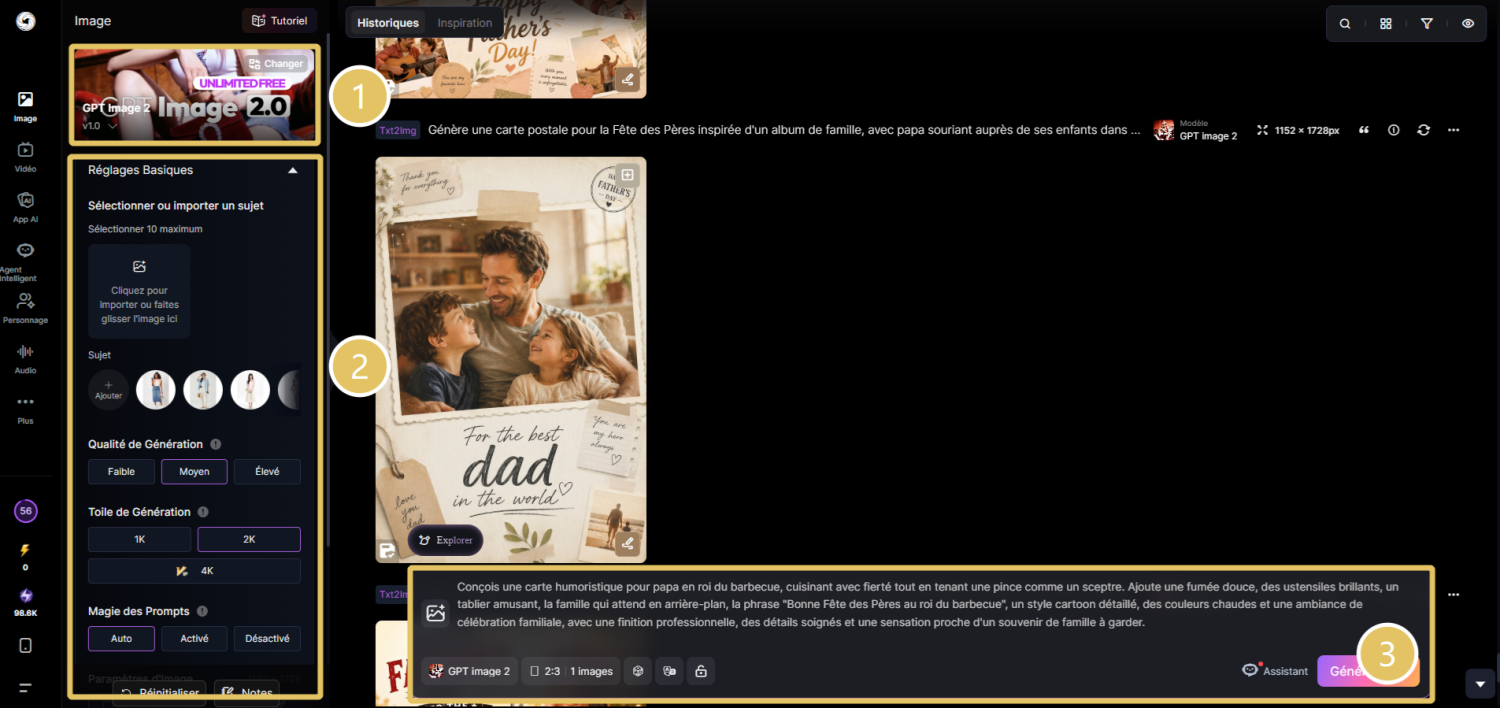The height and width of the screenshot is (708, 1500).
Task: Click the purple 98.6K credits icon
Action: click(25, 596)
